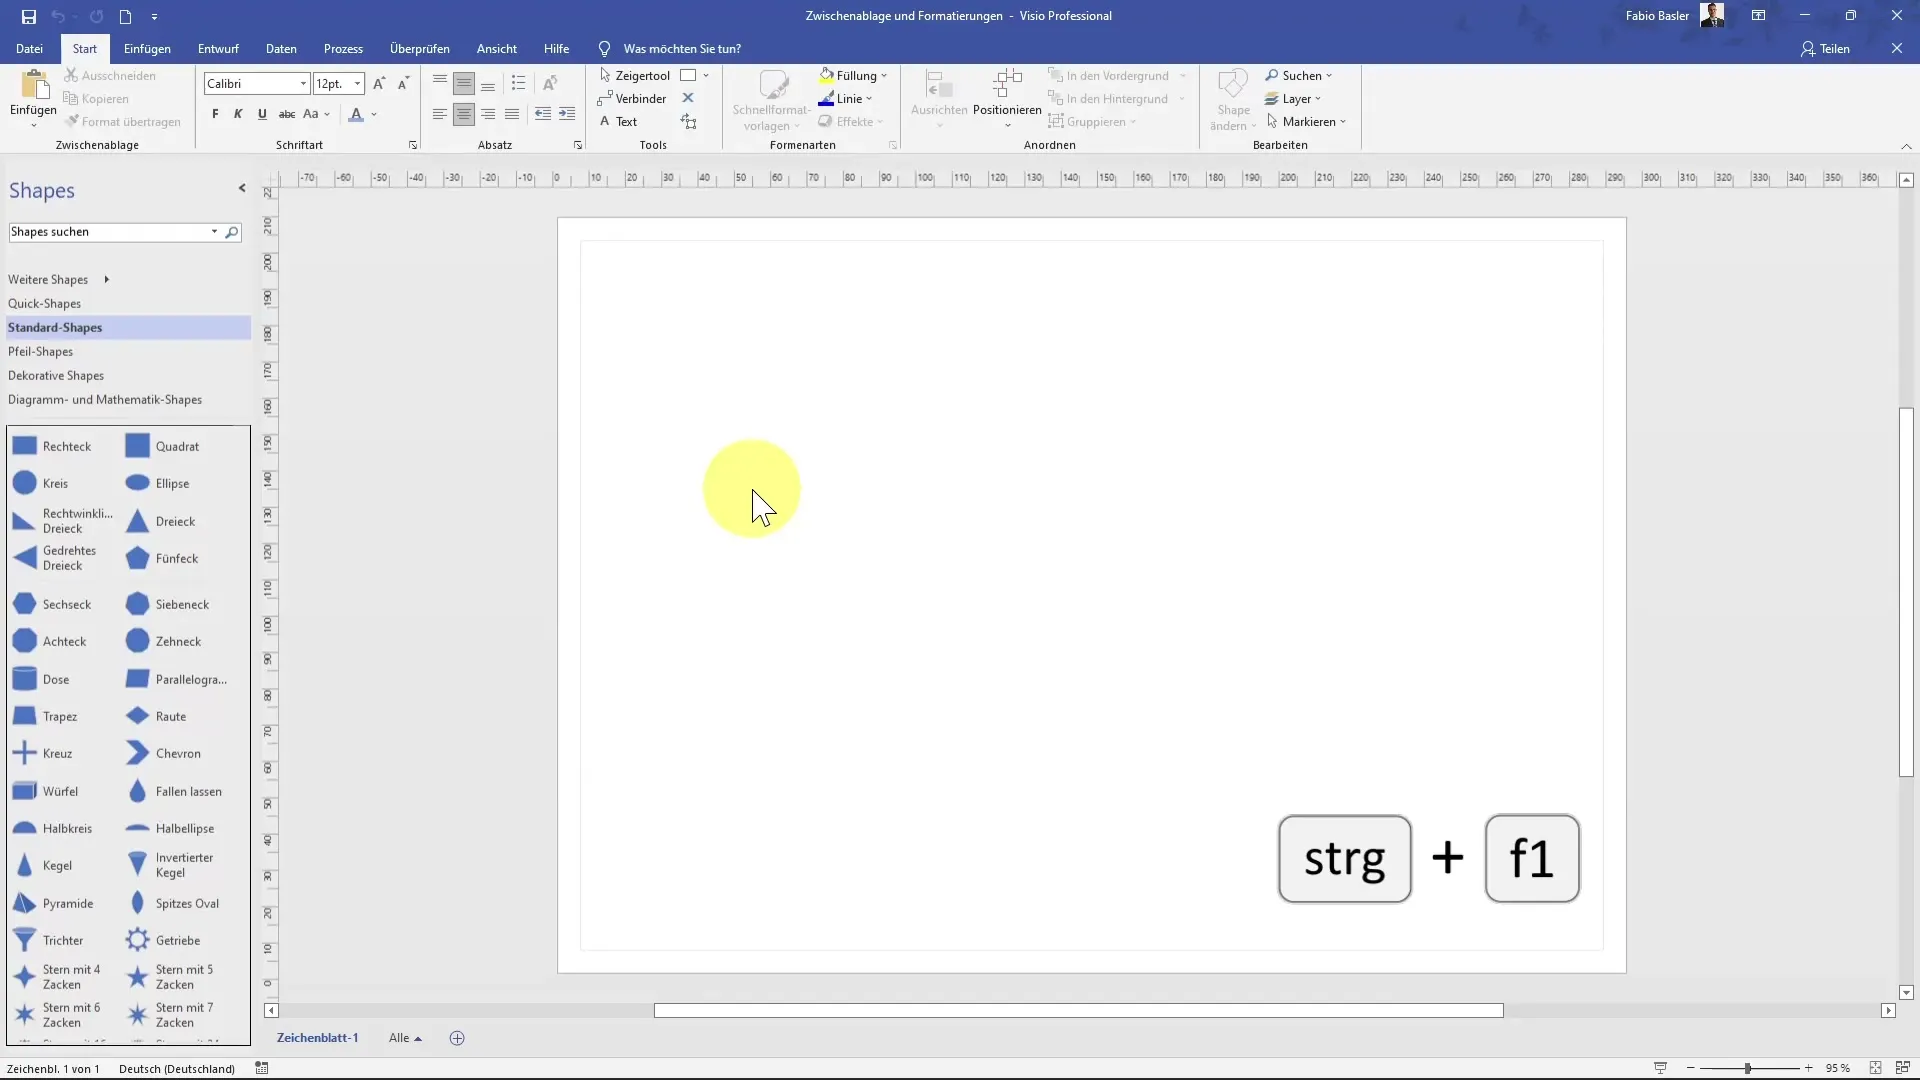Expand Weitere Shapes menu

tap(58, 280)
